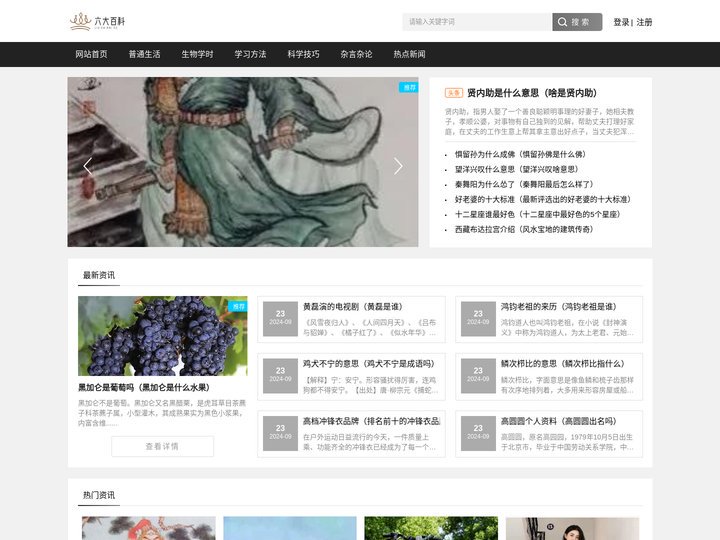The height and width of the screenshot is (540, 720).
Task: Open headline 贤内助是什么意思 article
Action: click(532, 93)
